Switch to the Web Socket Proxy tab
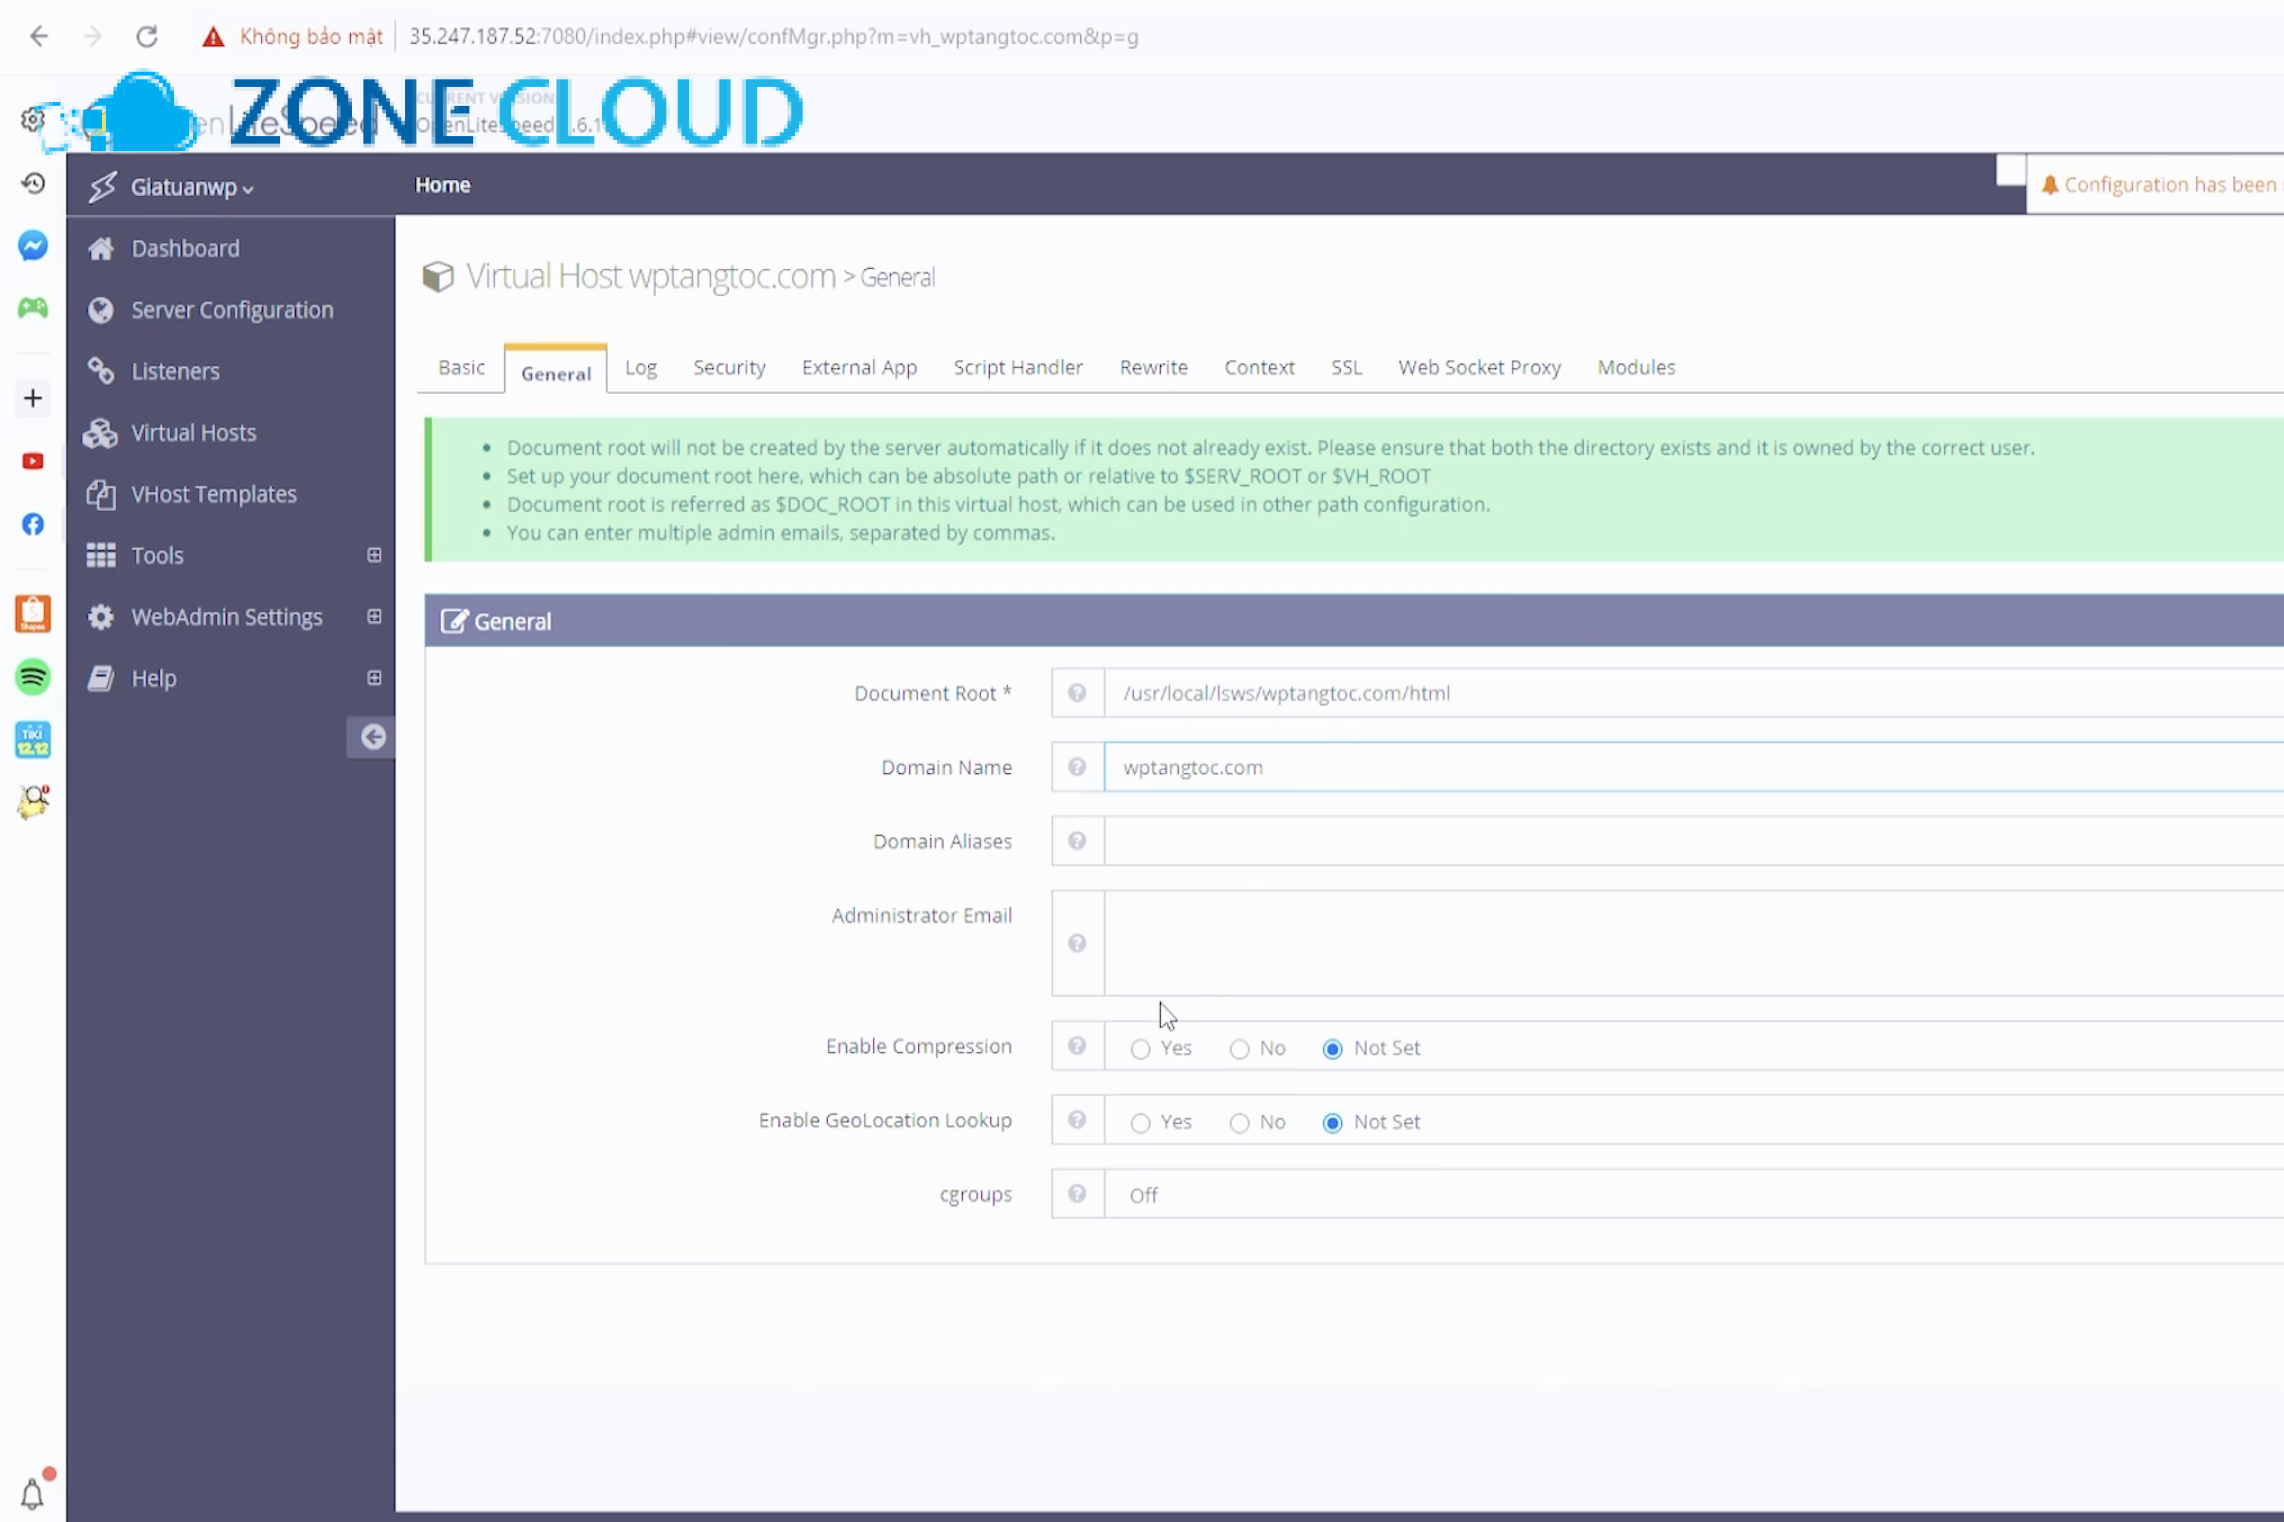Image resolution: width=2284 pixels, height=1522 pixels. tap(1479, 368)
